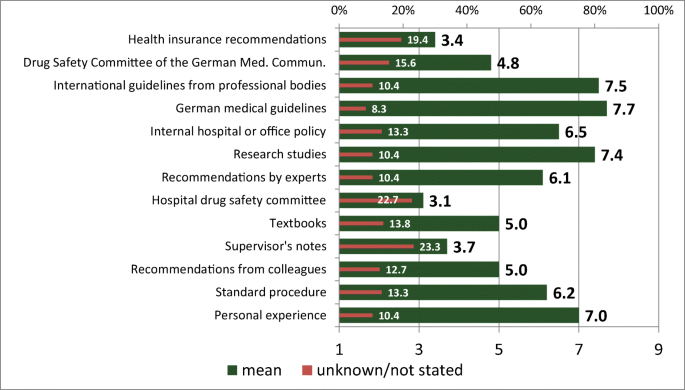
Task: Click the German medical guidelines green bar
Action: coord(473,109)
